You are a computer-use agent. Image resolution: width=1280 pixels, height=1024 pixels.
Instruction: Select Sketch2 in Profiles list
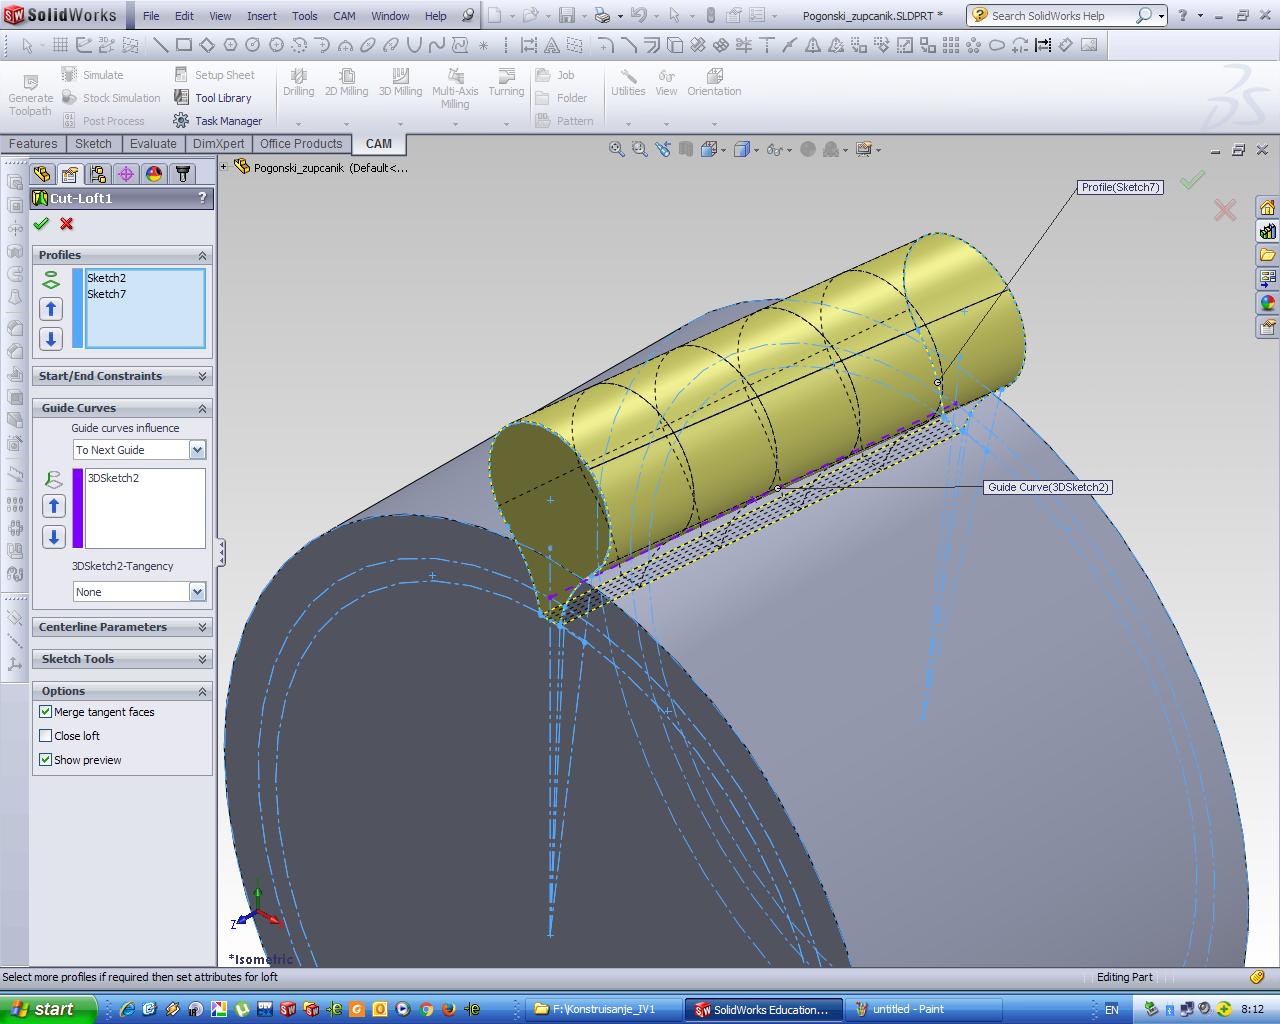point(106,278)
